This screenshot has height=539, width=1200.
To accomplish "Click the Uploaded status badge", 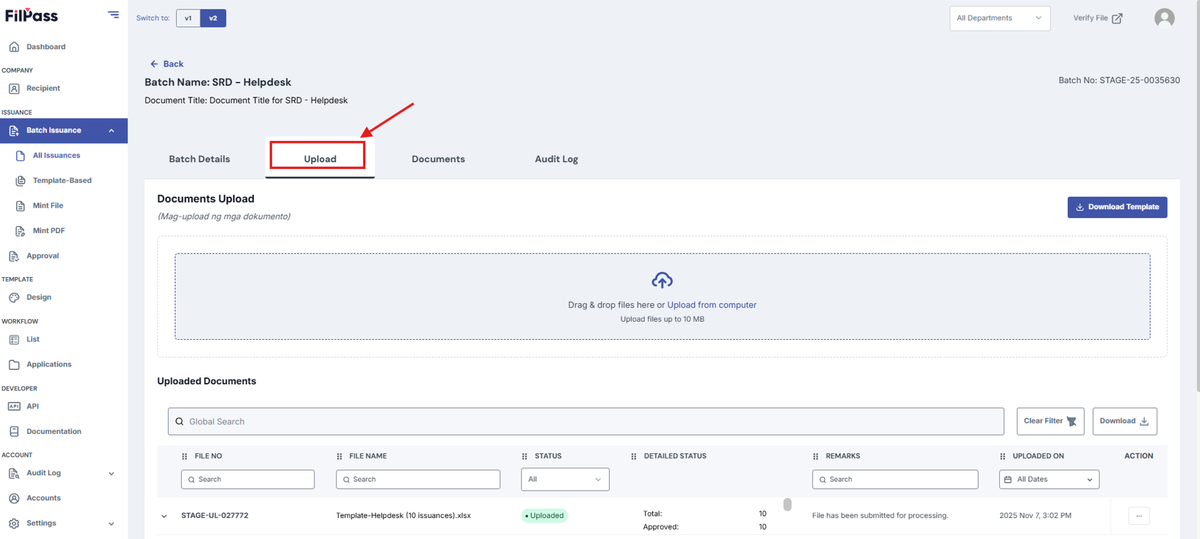I will [544, 516].
